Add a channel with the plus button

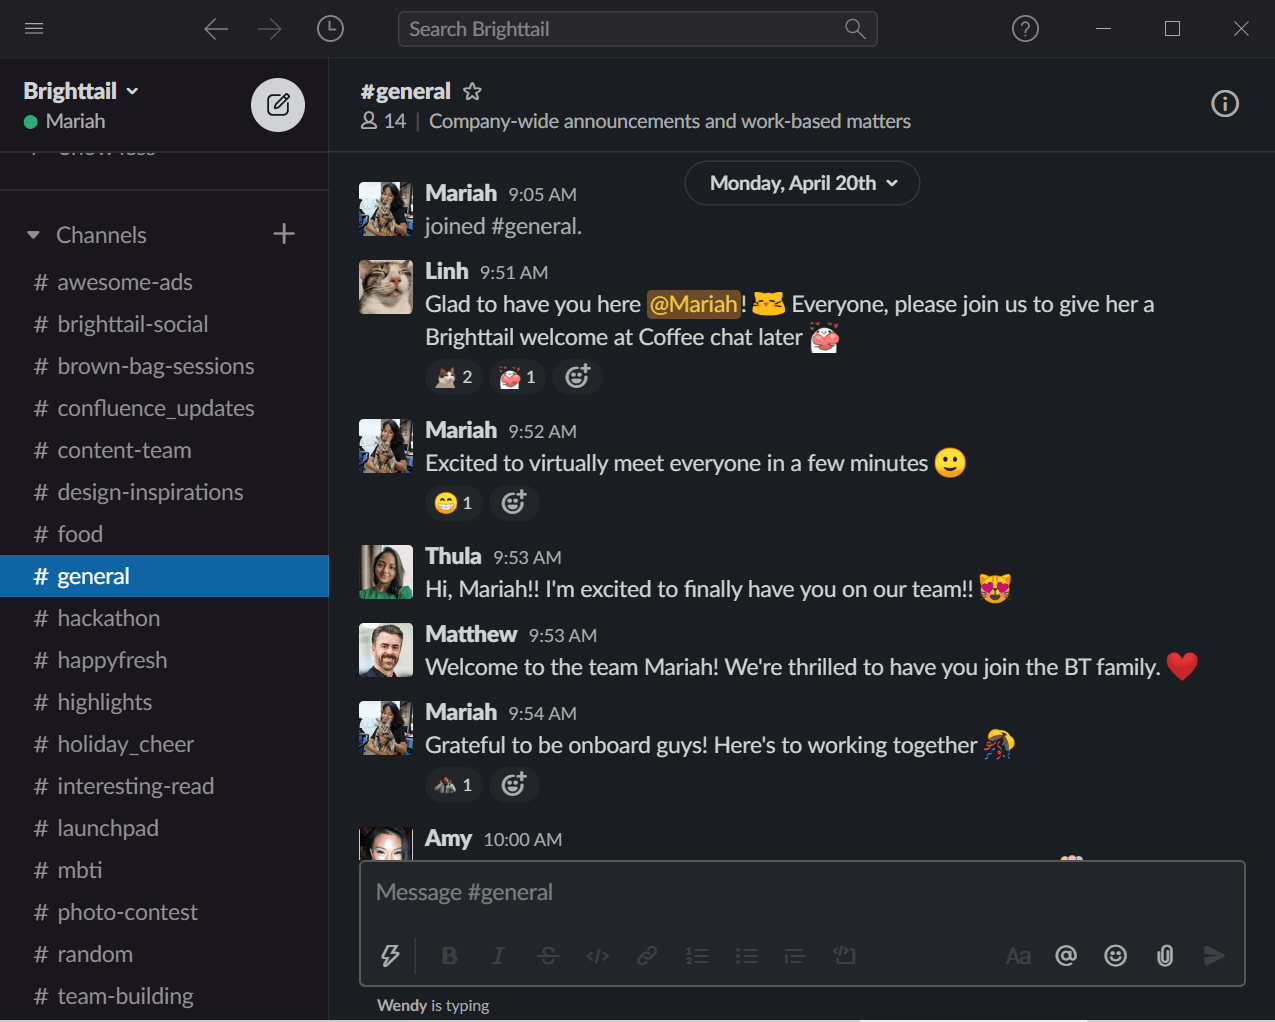(284, 234)
